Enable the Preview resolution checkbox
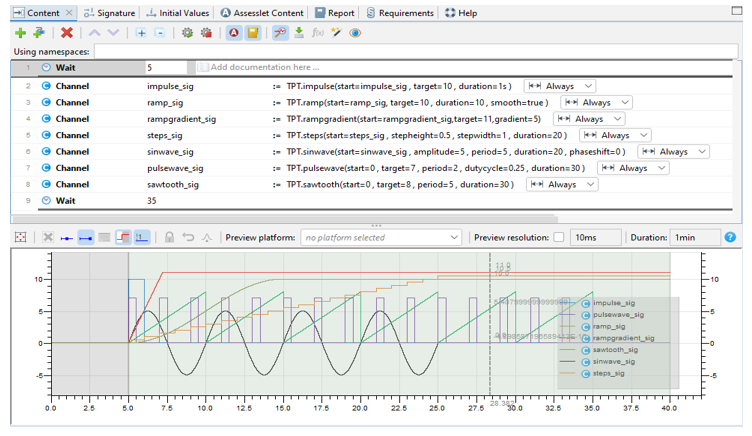This screenshot has height=436, width=752. pyautogui.click(x=559, y=237)
